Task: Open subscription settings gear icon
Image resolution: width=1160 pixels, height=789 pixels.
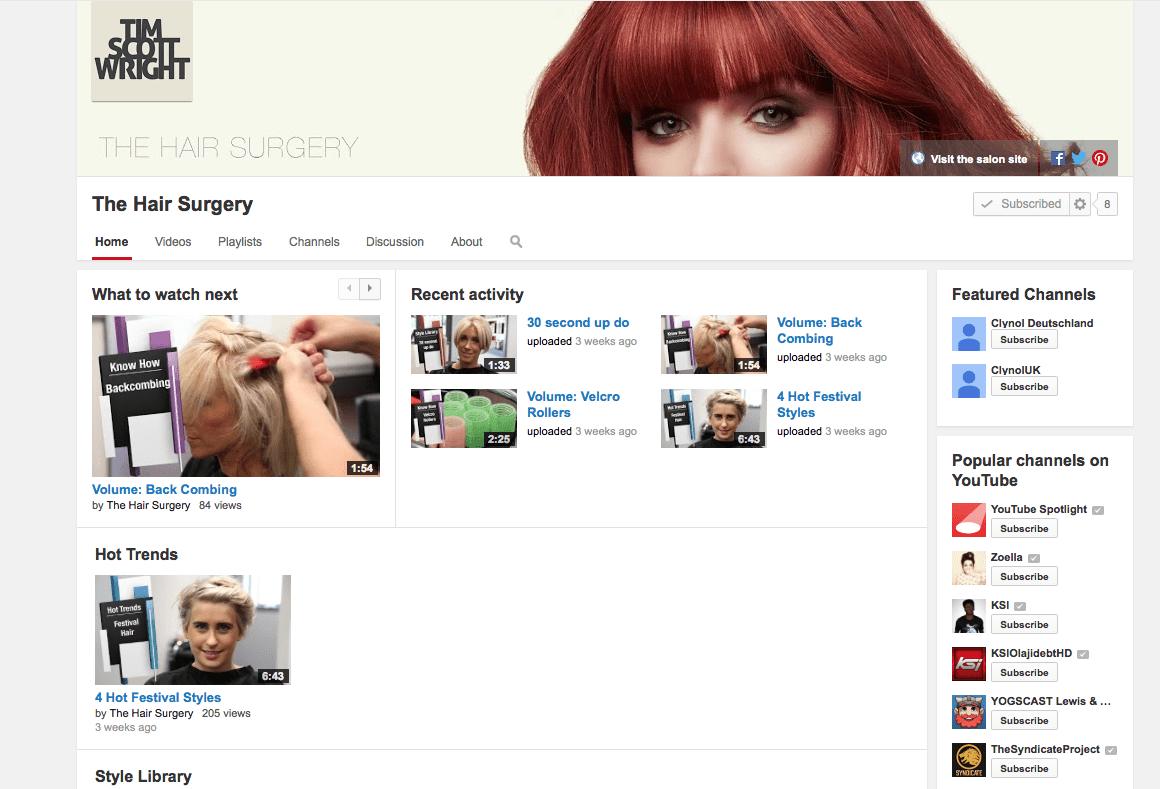Action: click(1080, 204)
